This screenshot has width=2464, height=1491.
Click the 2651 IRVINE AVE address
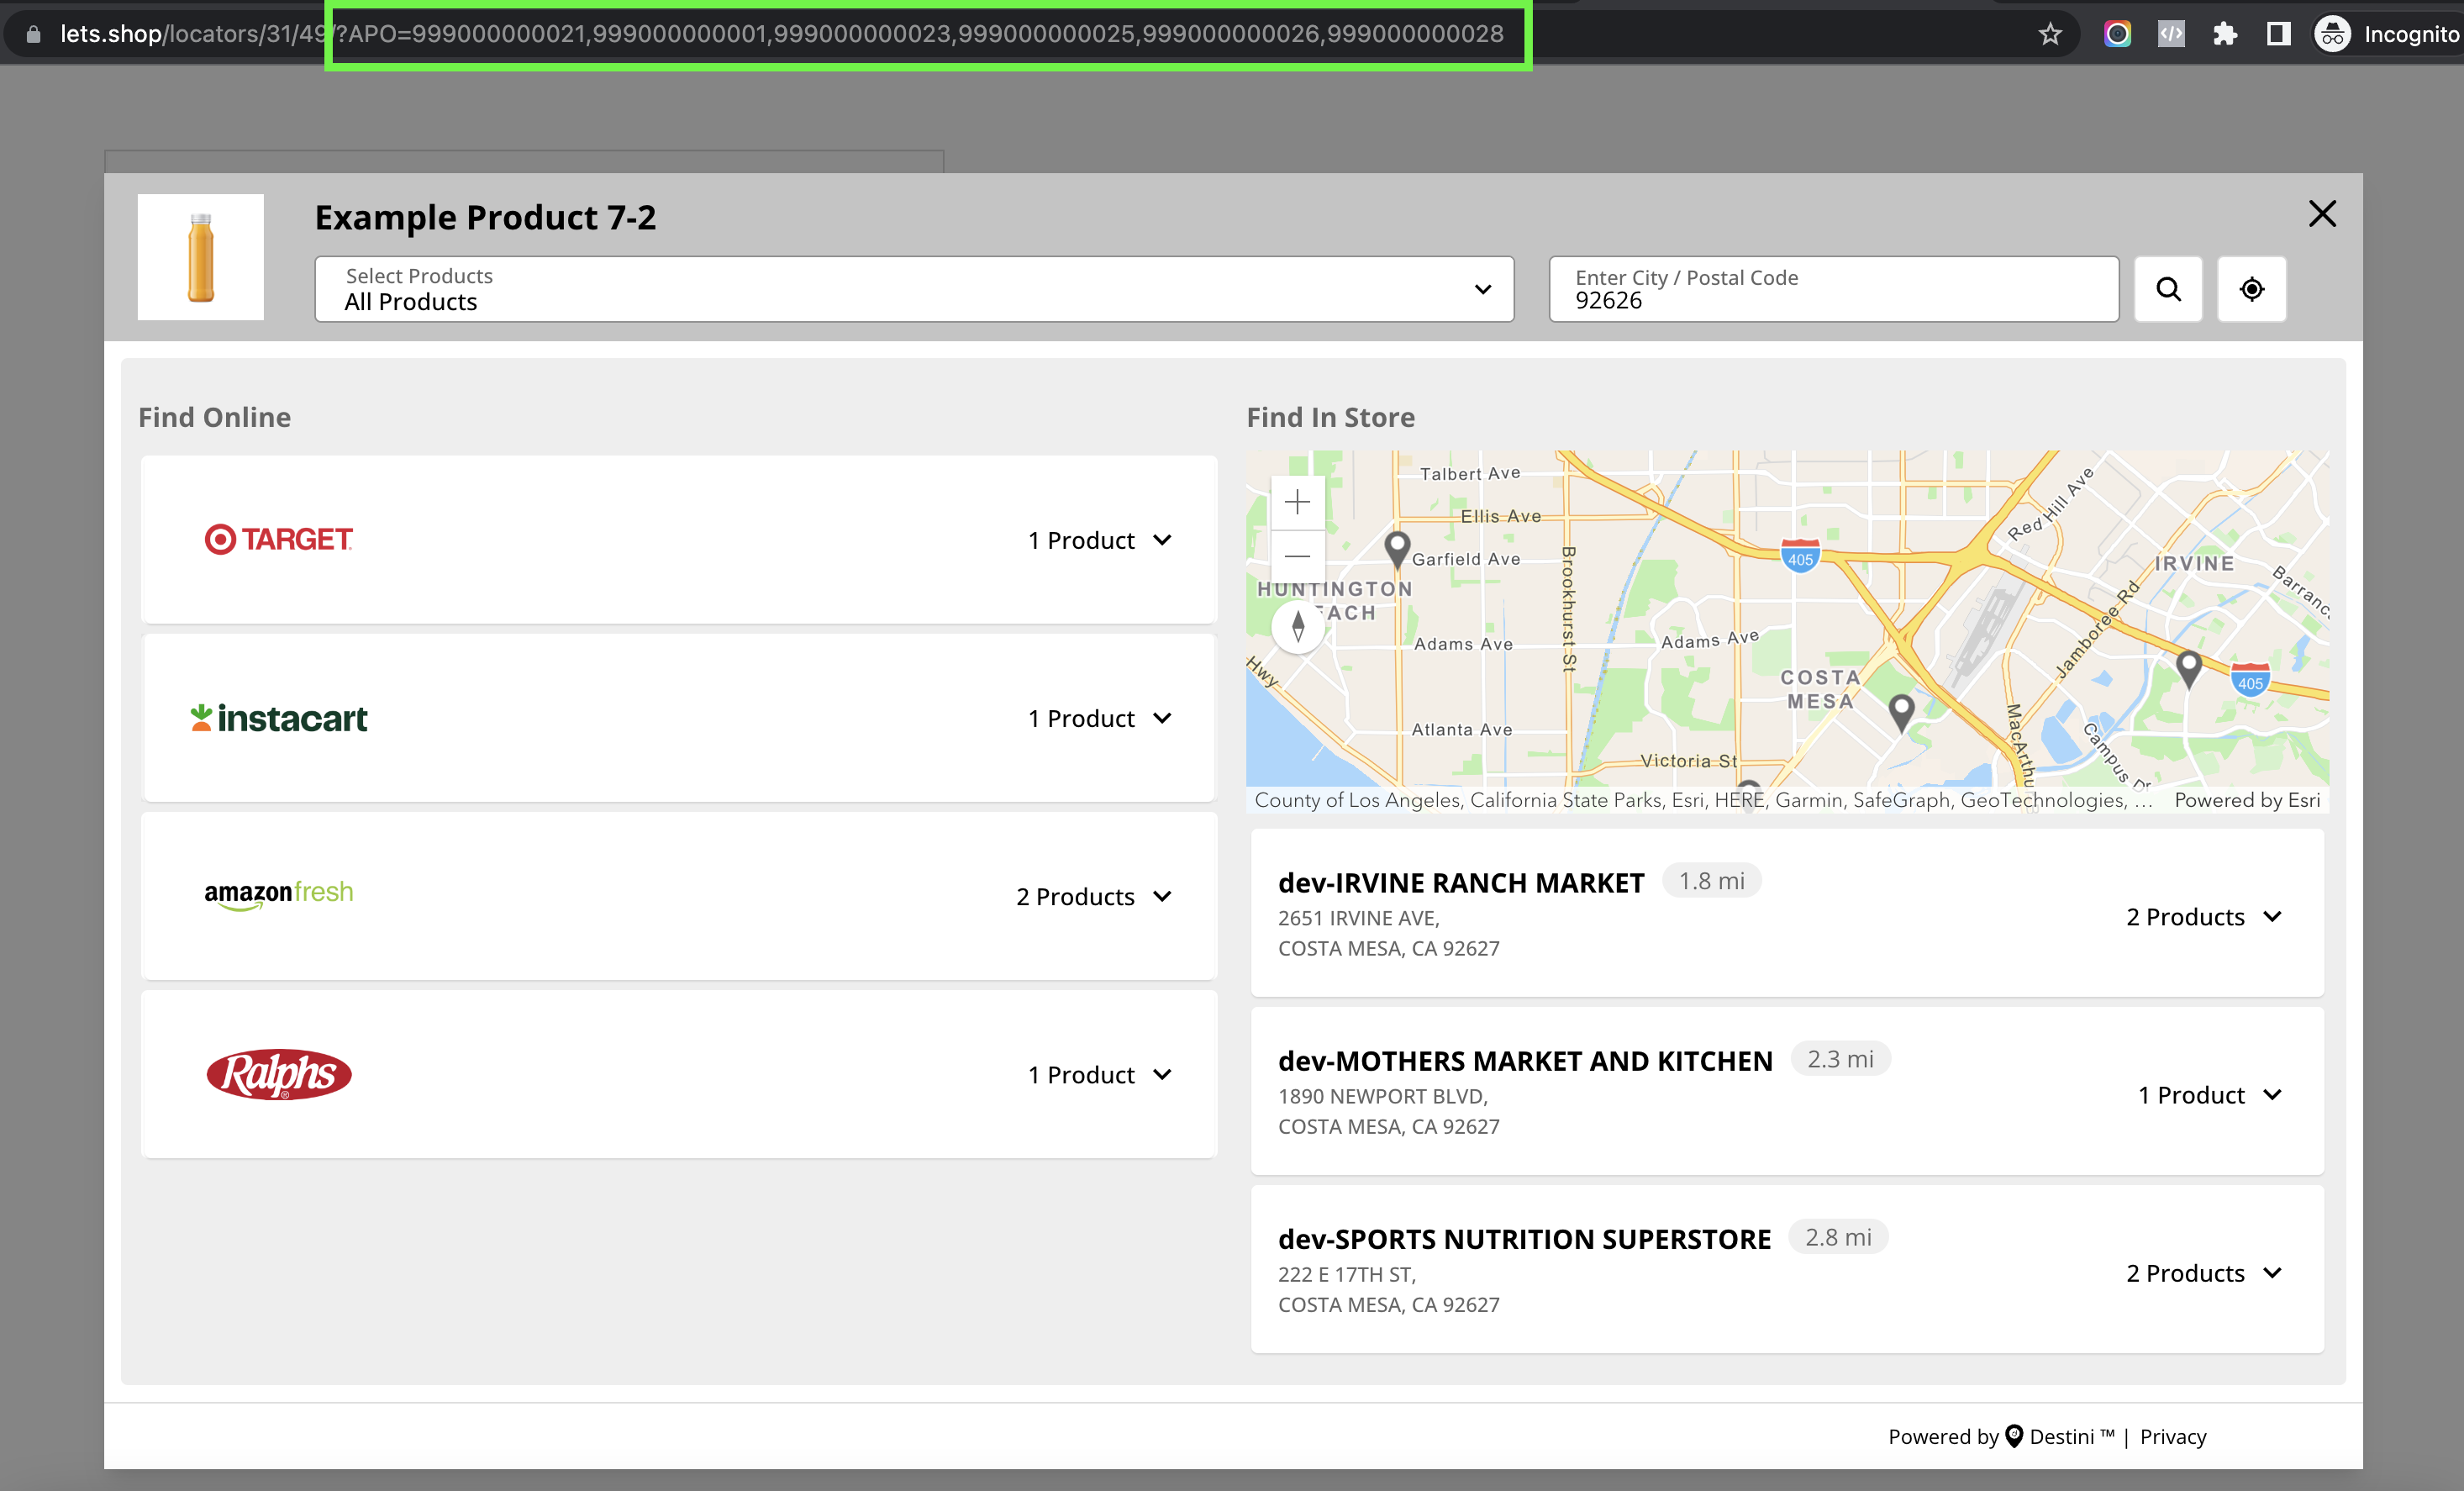(1358, 918)
